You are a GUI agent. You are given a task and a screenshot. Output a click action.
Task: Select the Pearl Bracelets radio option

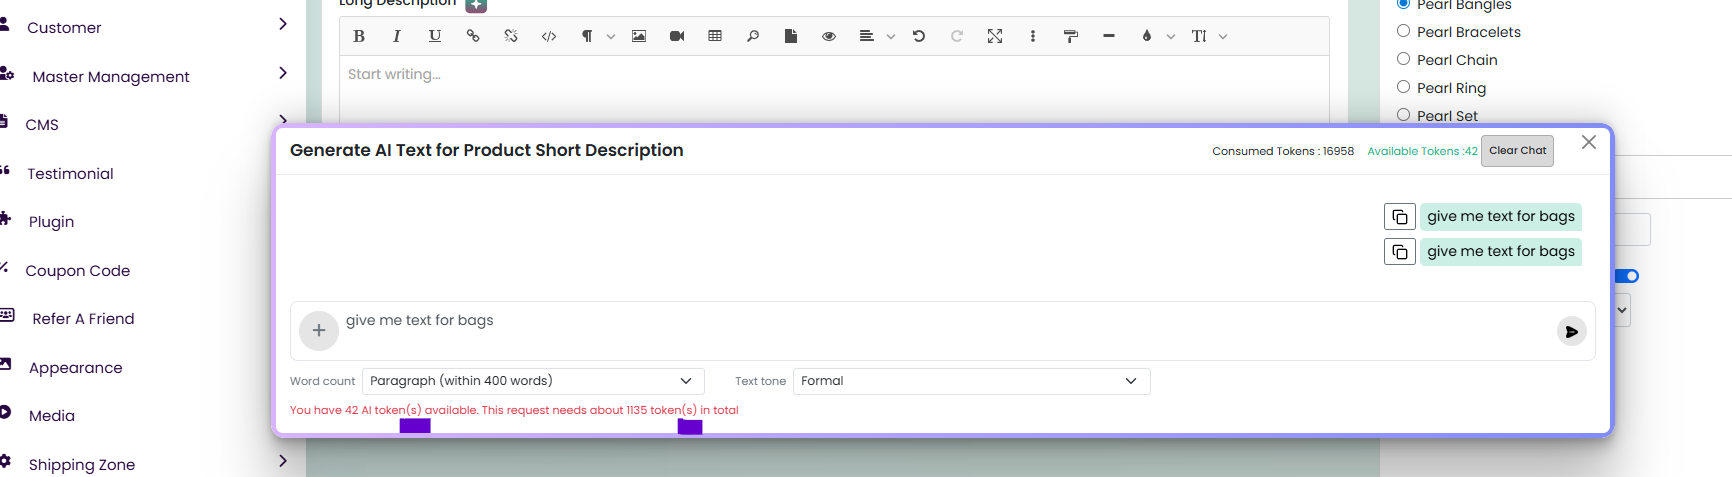1404,31
